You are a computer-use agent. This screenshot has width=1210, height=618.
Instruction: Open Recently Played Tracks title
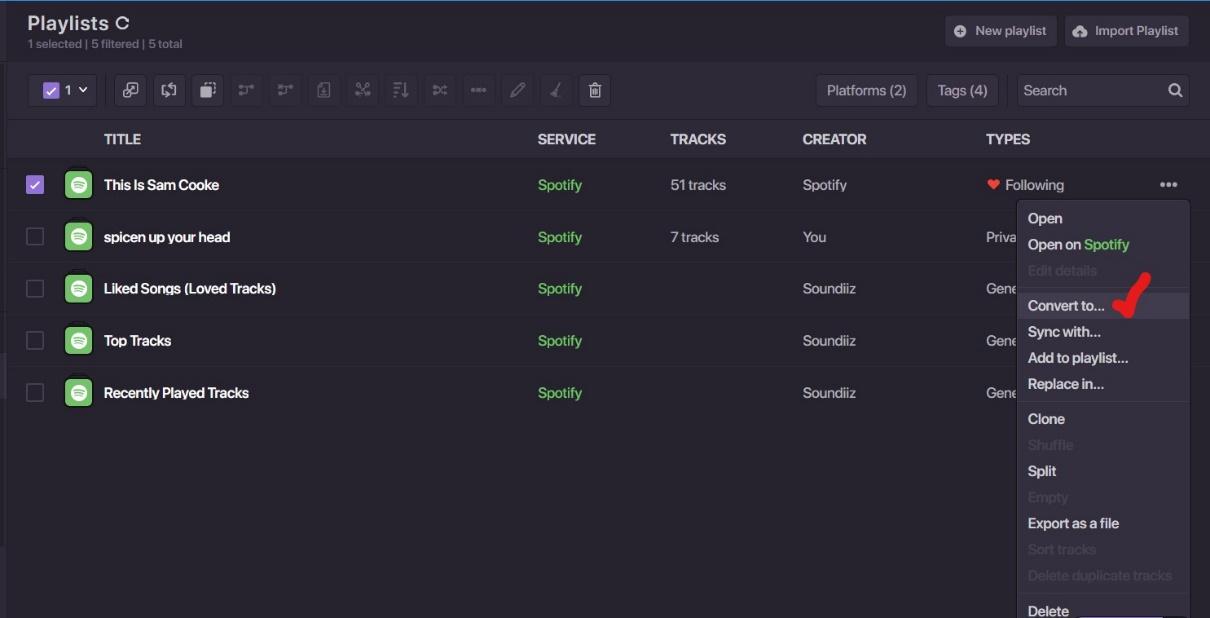[x=176, y=393]
